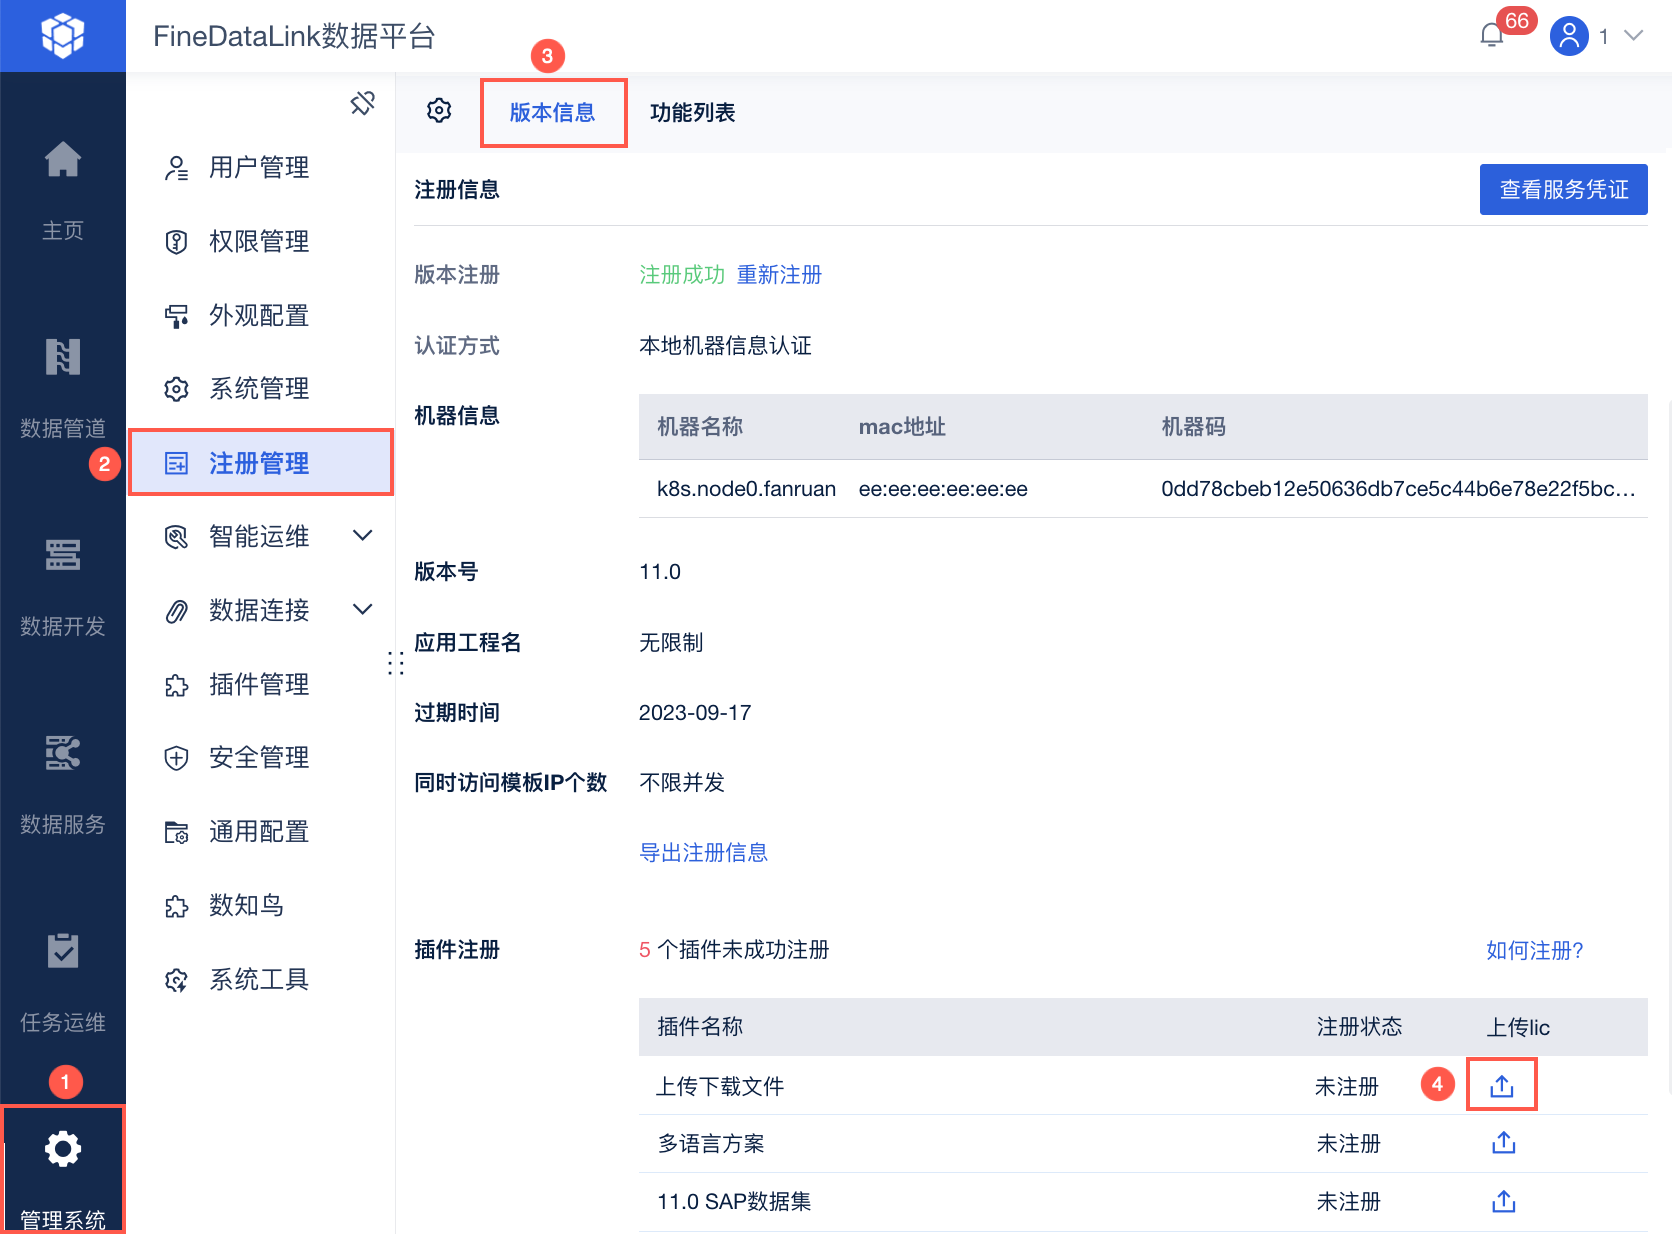Select the machine code 0dd78cbeb12e… cell

coord(1398,489)
